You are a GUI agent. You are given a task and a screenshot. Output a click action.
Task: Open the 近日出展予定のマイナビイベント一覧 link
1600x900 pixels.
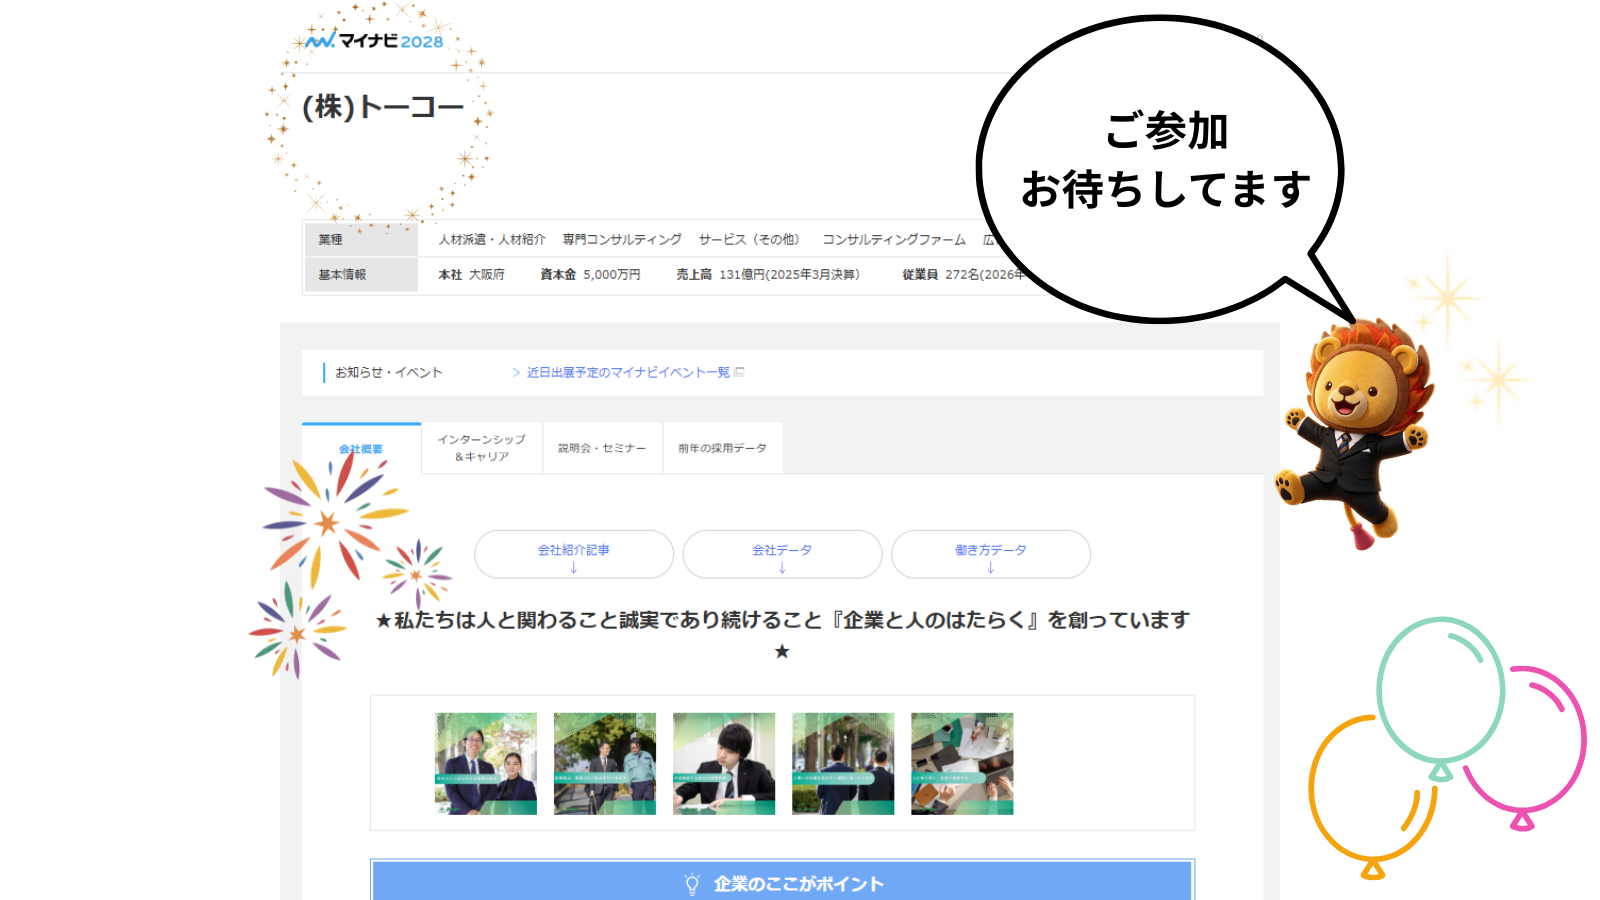[627, 372]
